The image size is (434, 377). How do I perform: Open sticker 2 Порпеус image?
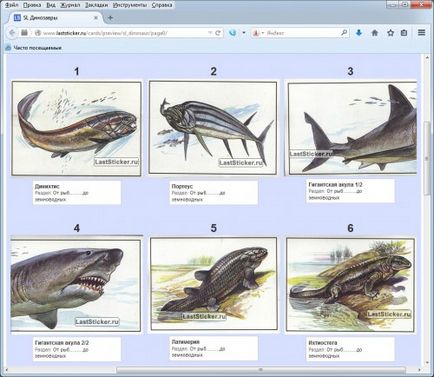pyautogui.click(x=213, y=127)
